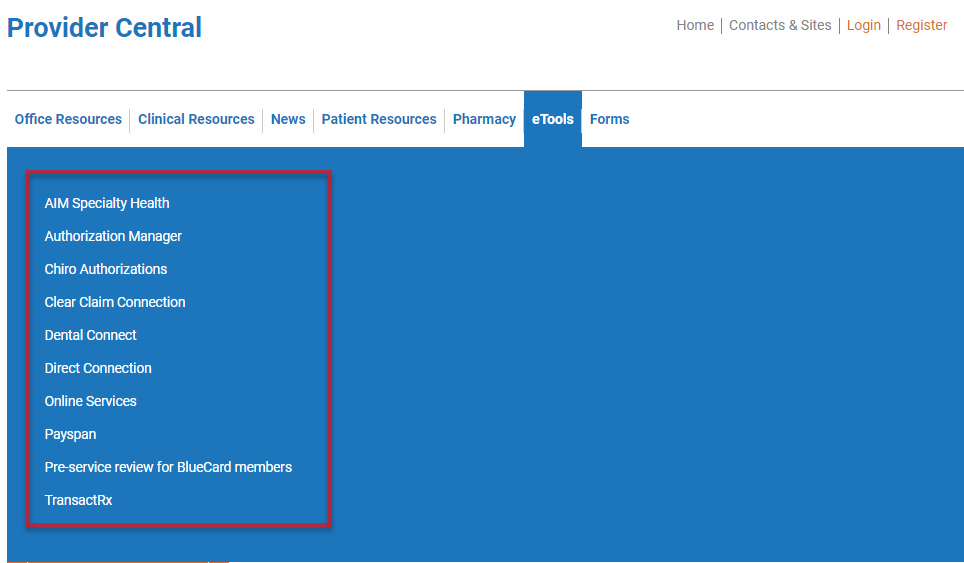Go to Online Services
This screenshot has width=964, height=563.
tap(90, 401)
